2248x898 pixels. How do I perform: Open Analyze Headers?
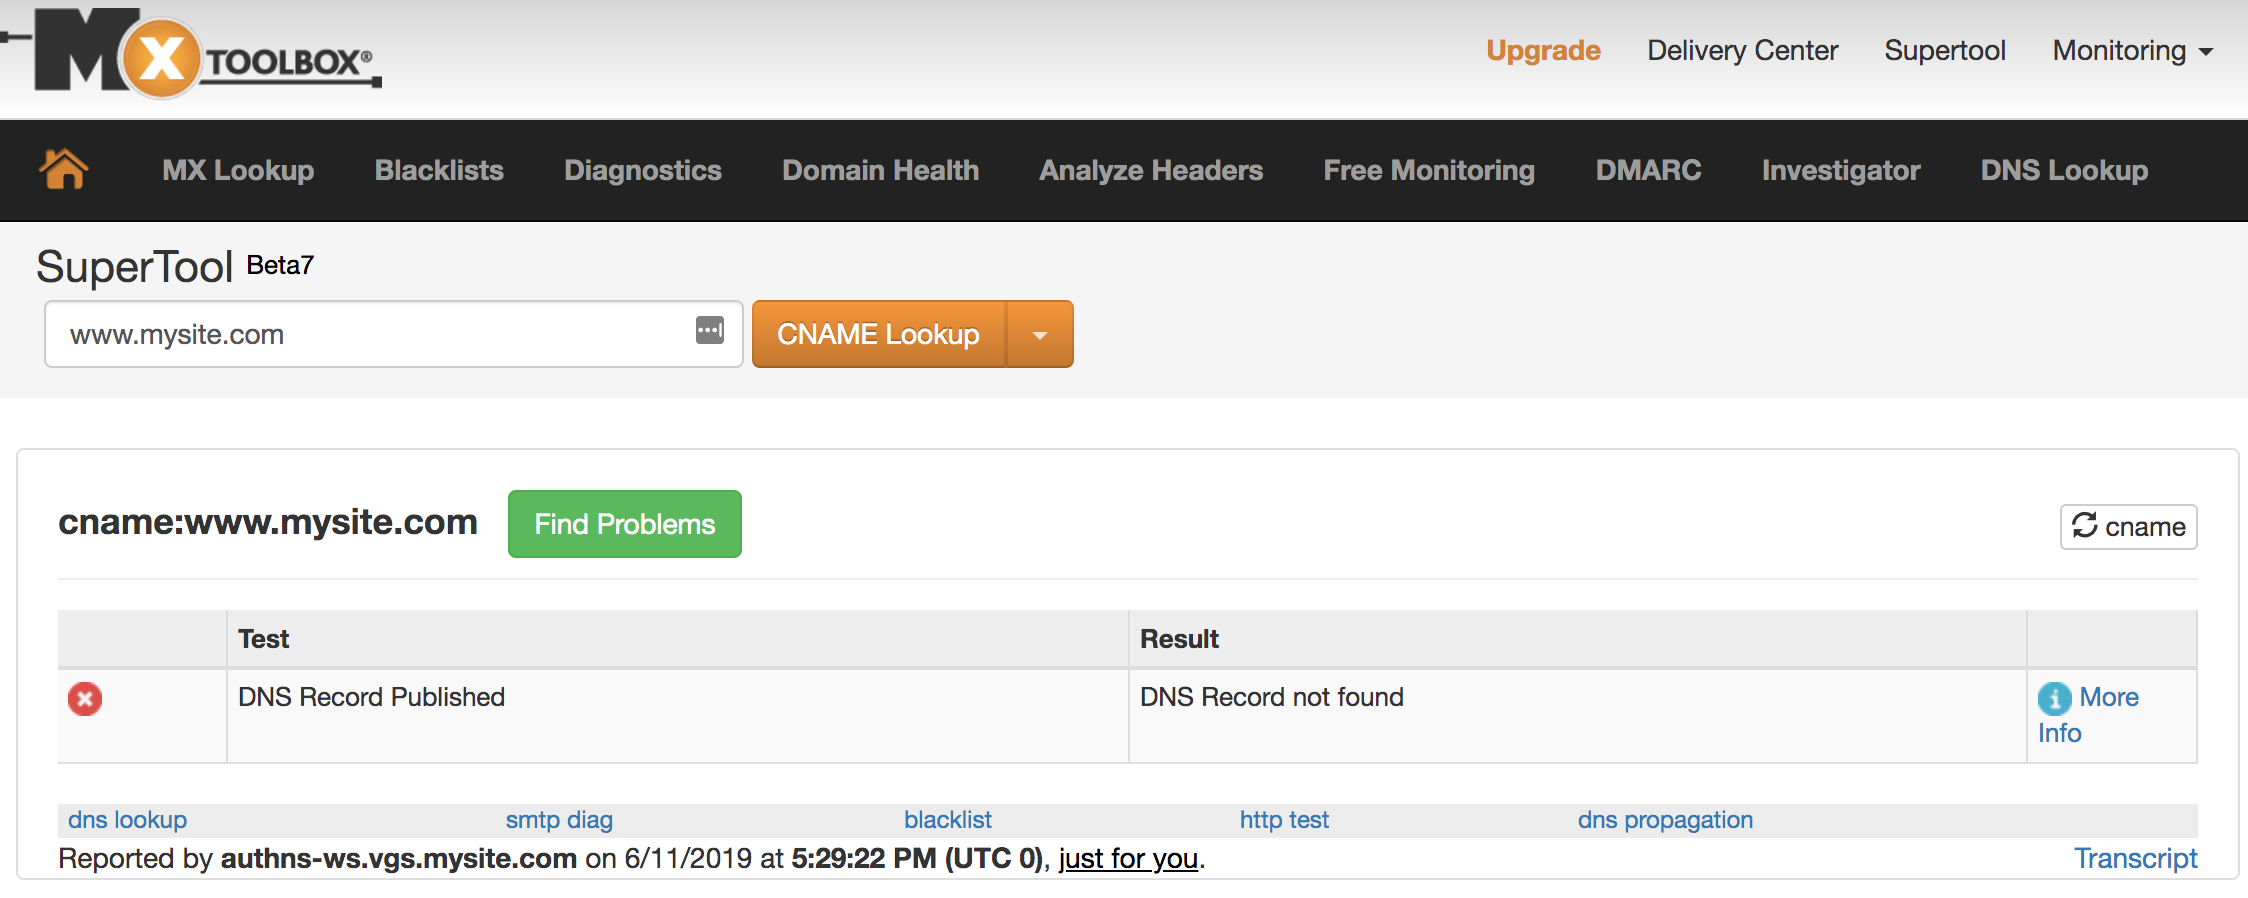coord(1151,170)
